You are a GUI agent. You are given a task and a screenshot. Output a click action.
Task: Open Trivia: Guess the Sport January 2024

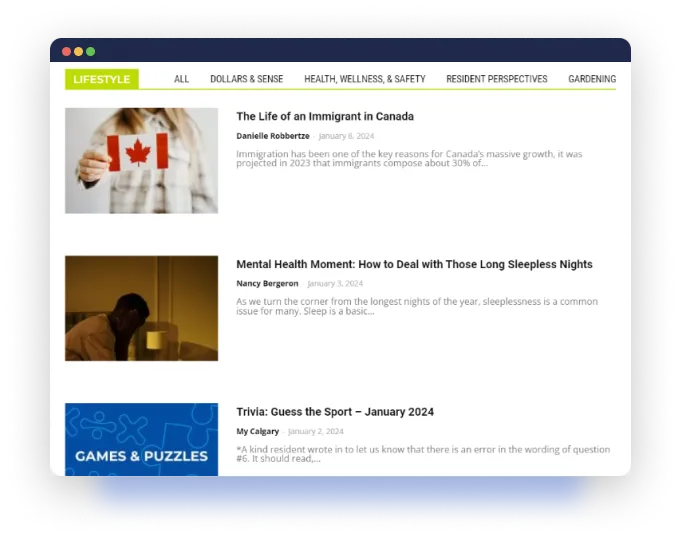[x=335, y=412]
